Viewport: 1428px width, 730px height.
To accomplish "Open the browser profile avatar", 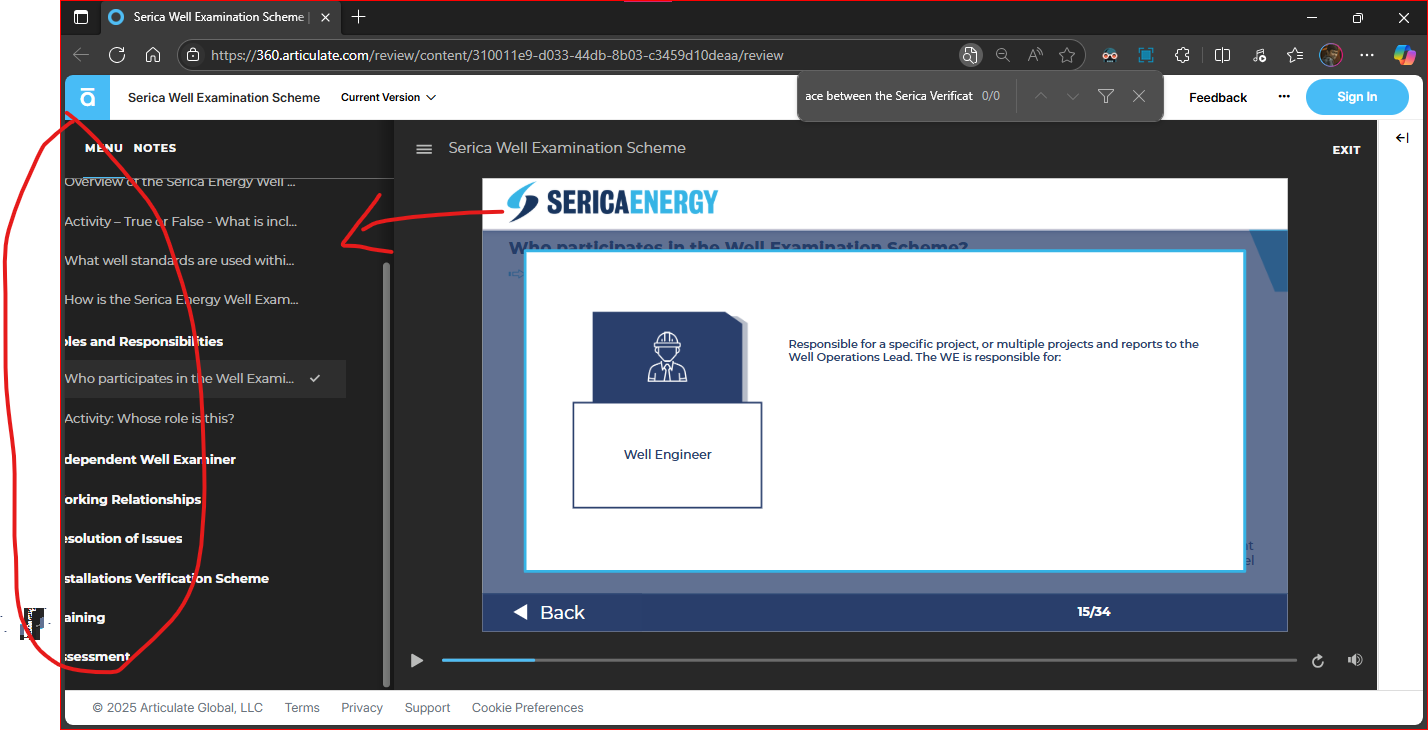I will [x=1331, y=55].
